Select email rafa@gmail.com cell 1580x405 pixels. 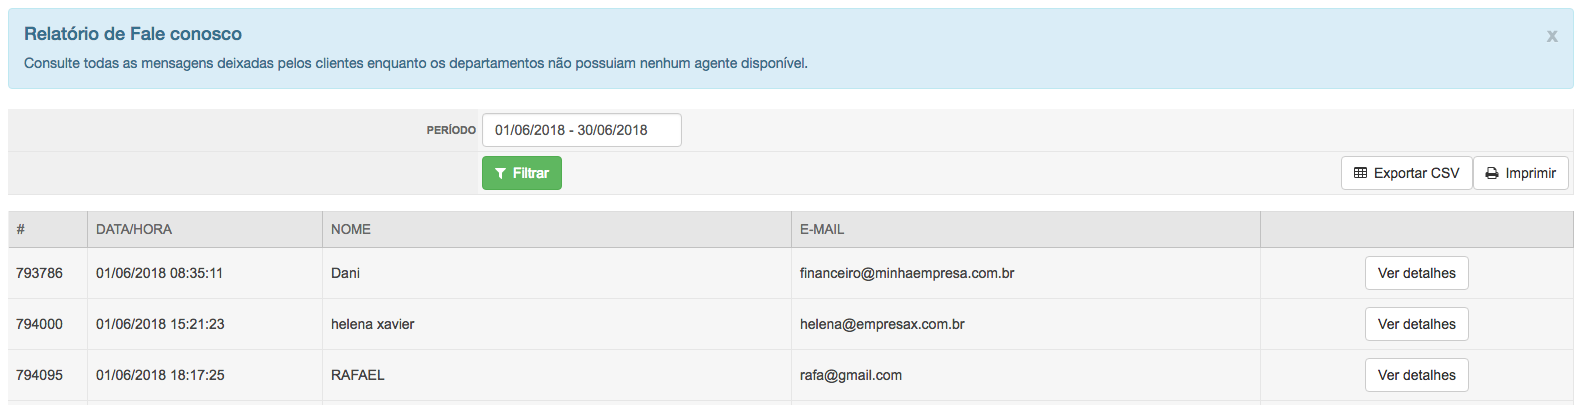(x=1026, y=375)
